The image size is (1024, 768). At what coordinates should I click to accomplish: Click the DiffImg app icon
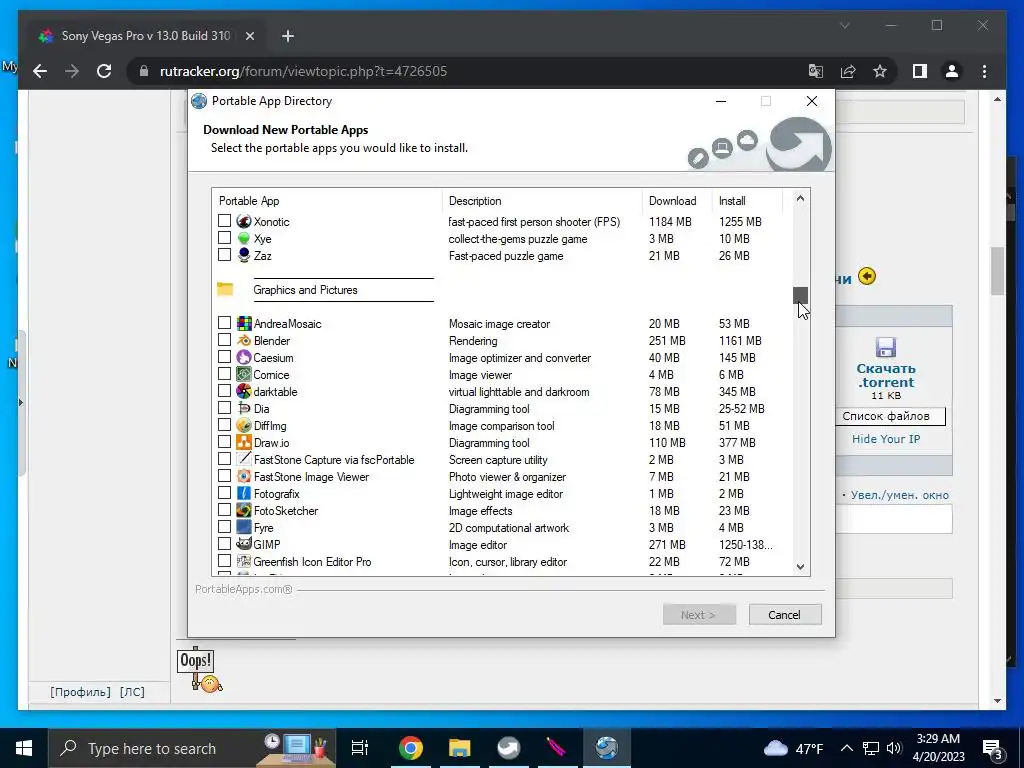click(x=244, y=425)
